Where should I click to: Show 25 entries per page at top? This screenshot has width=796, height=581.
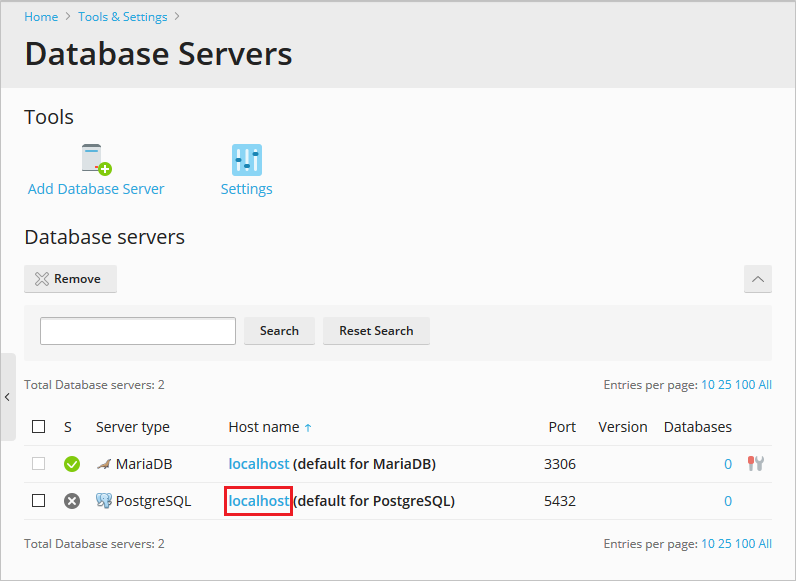coord(725,385)
